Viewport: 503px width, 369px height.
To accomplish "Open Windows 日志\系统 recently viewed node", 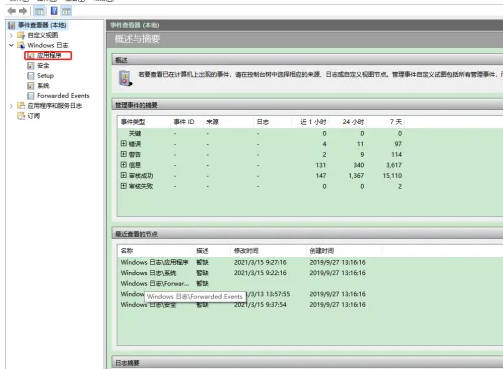I will tap(148, 273).
